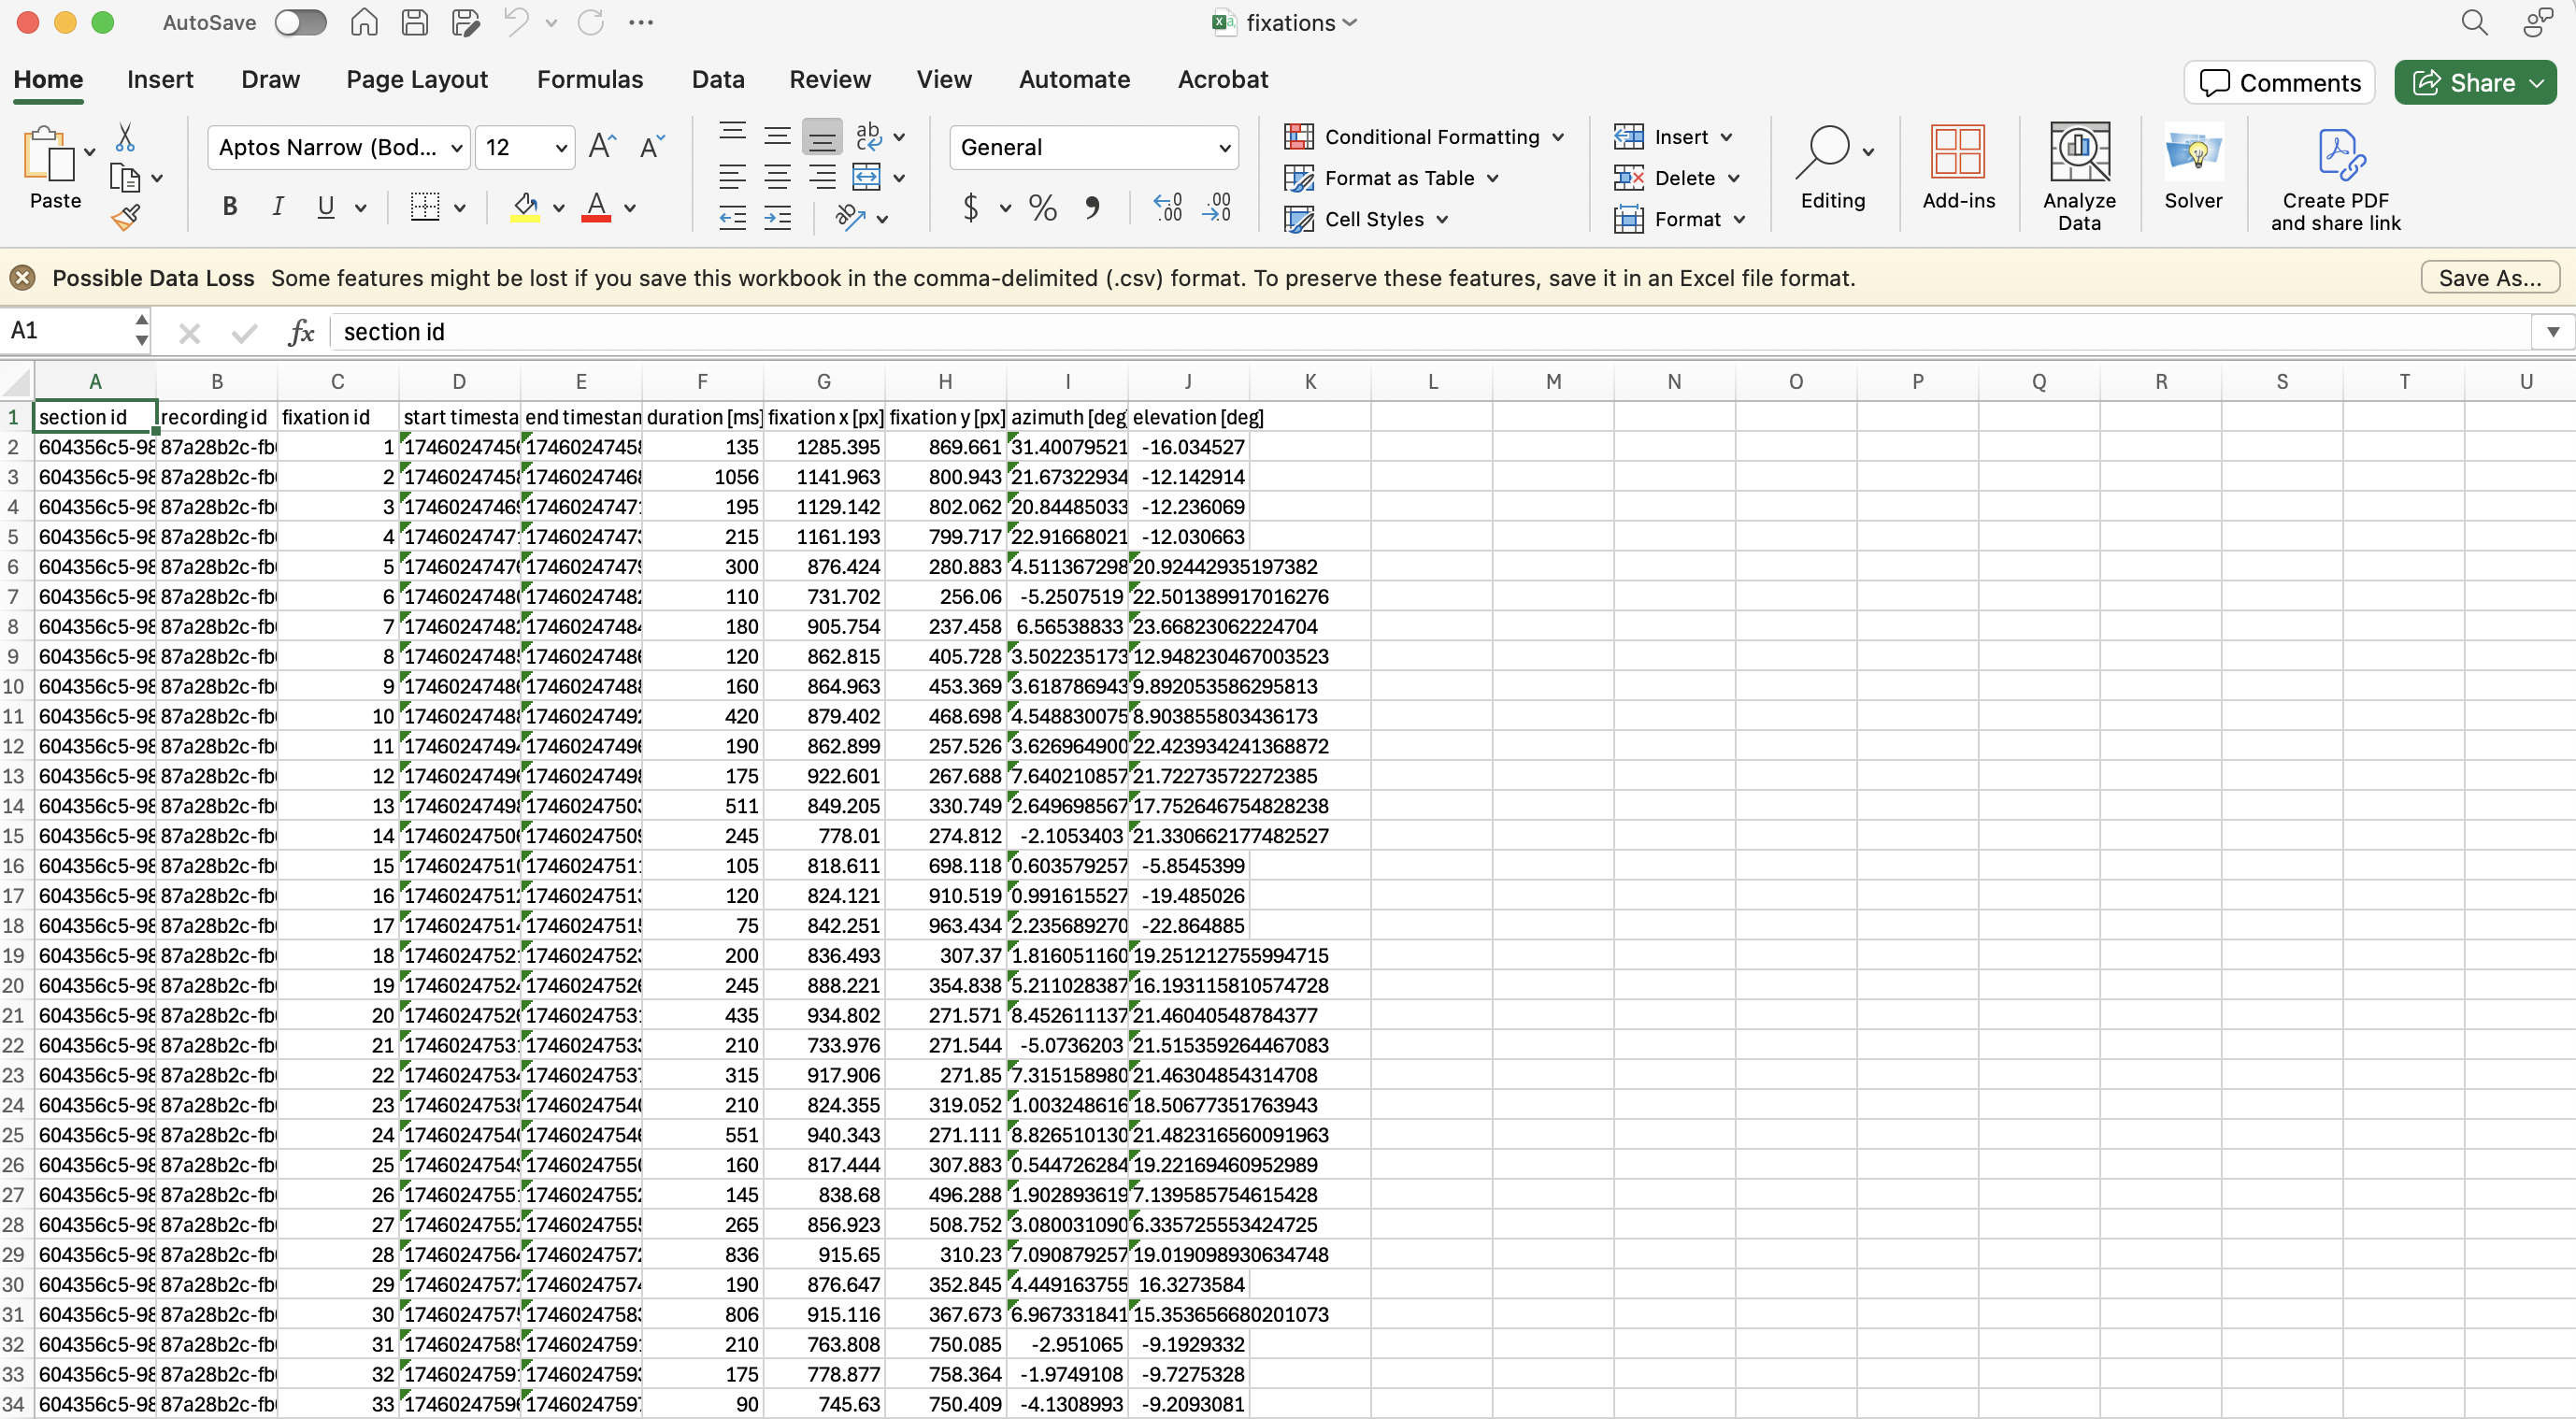Click the formula bar containing section id
Image resolution: width=2576 pixels, height=1419 pixels.
coord(1430,332)
